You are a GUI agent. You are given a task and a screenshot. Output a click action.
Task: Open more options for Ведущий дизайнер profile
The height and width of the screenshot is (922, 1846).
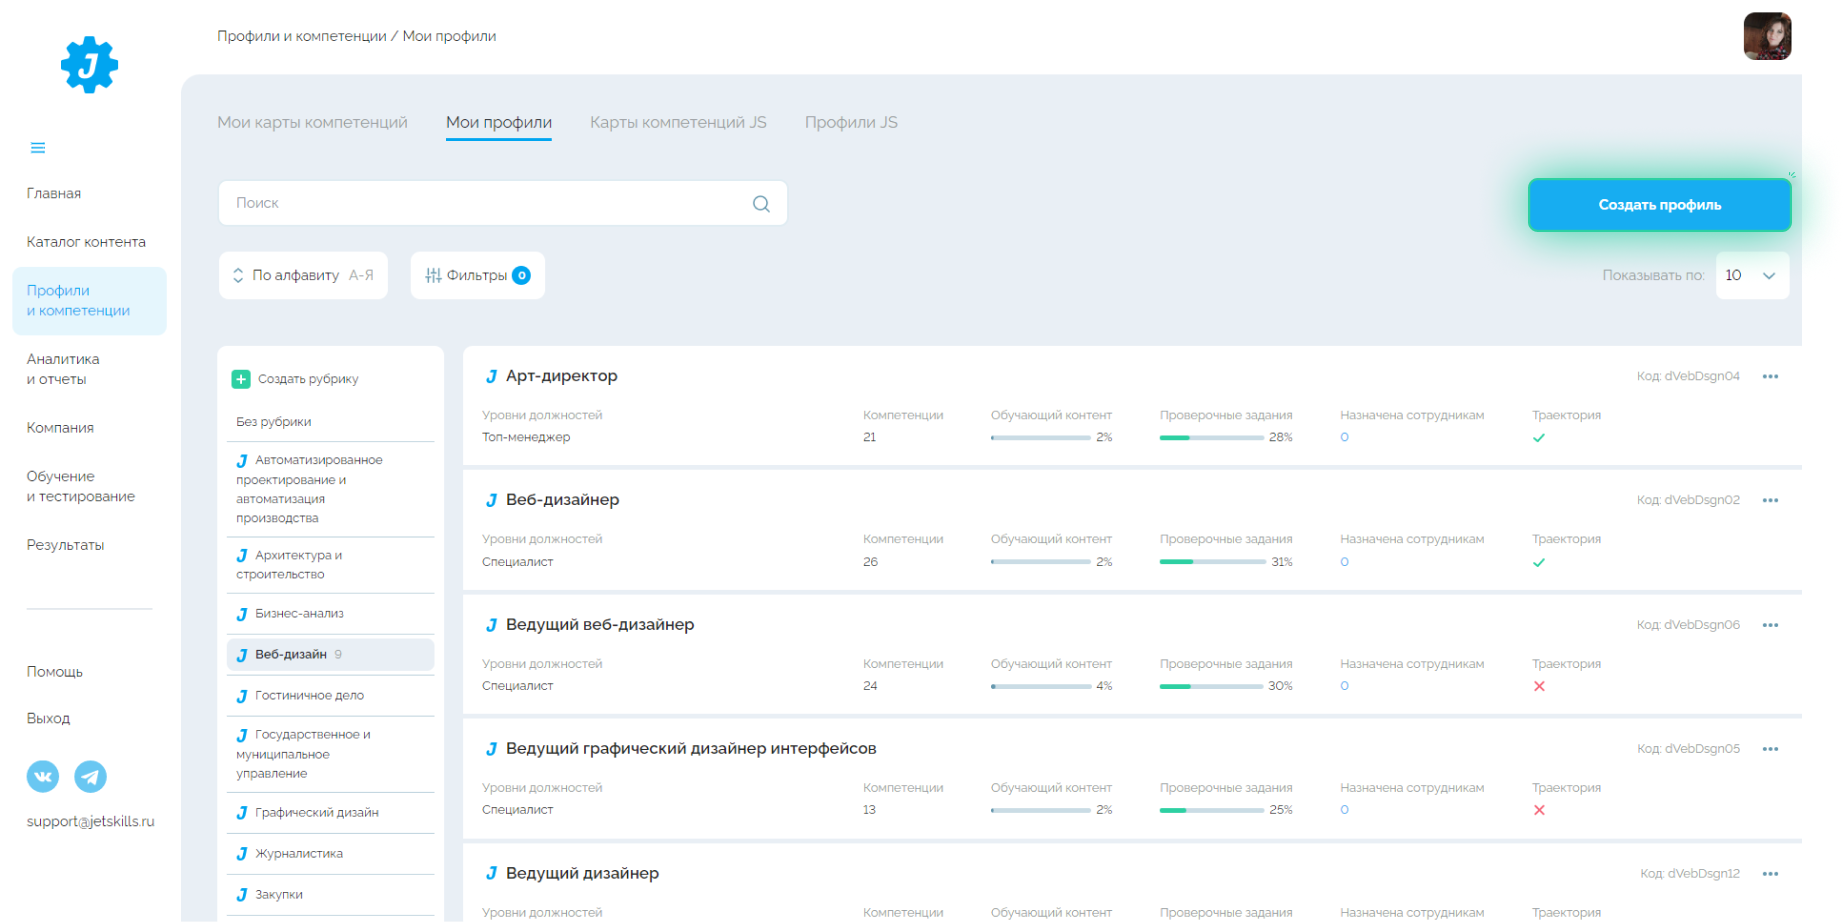(1770, 874)
